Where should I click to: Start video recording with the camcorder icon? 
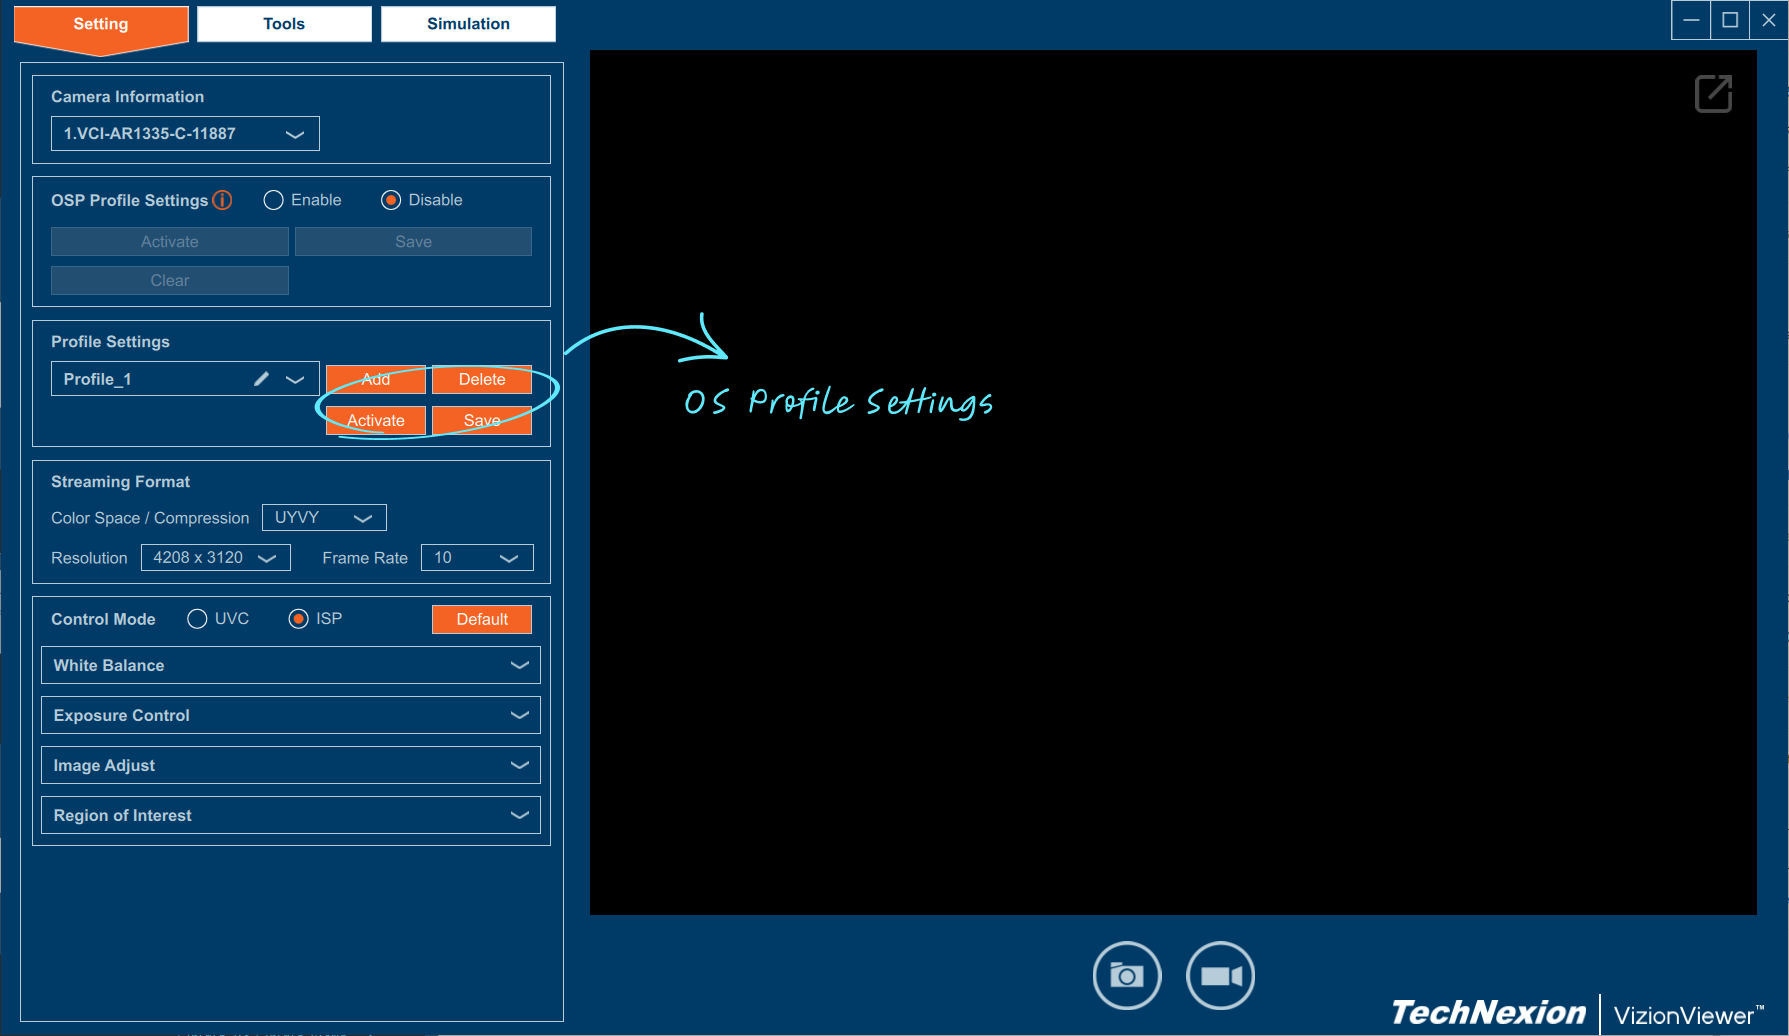pos(1220,975)
